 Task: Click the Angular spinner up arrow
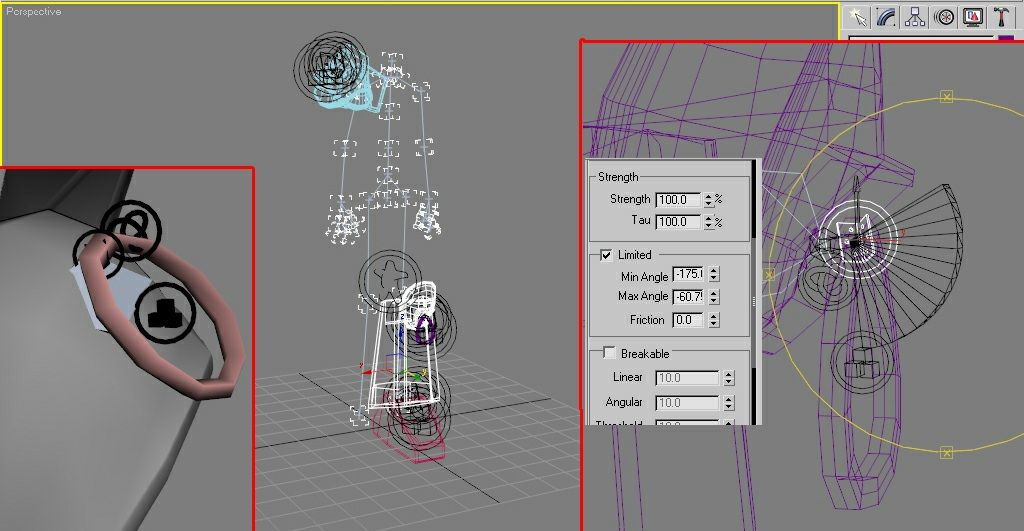tap(729, 399)
